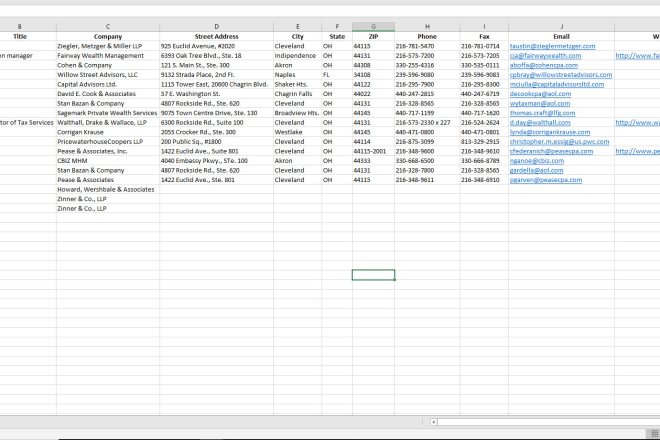The height and width of the screenshot is (440, 660).
Task: Select cell 'Corrigan Krause'
Action: point(108,132)
